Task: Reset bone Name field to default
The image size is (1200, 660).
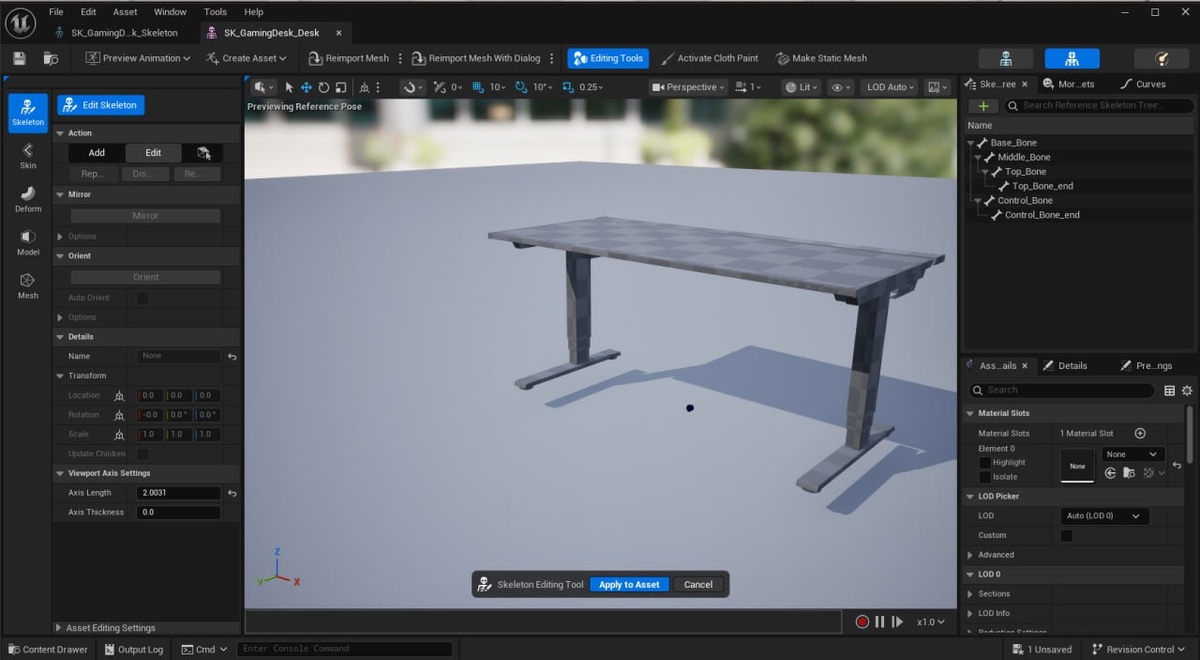Action: [232, 356]
